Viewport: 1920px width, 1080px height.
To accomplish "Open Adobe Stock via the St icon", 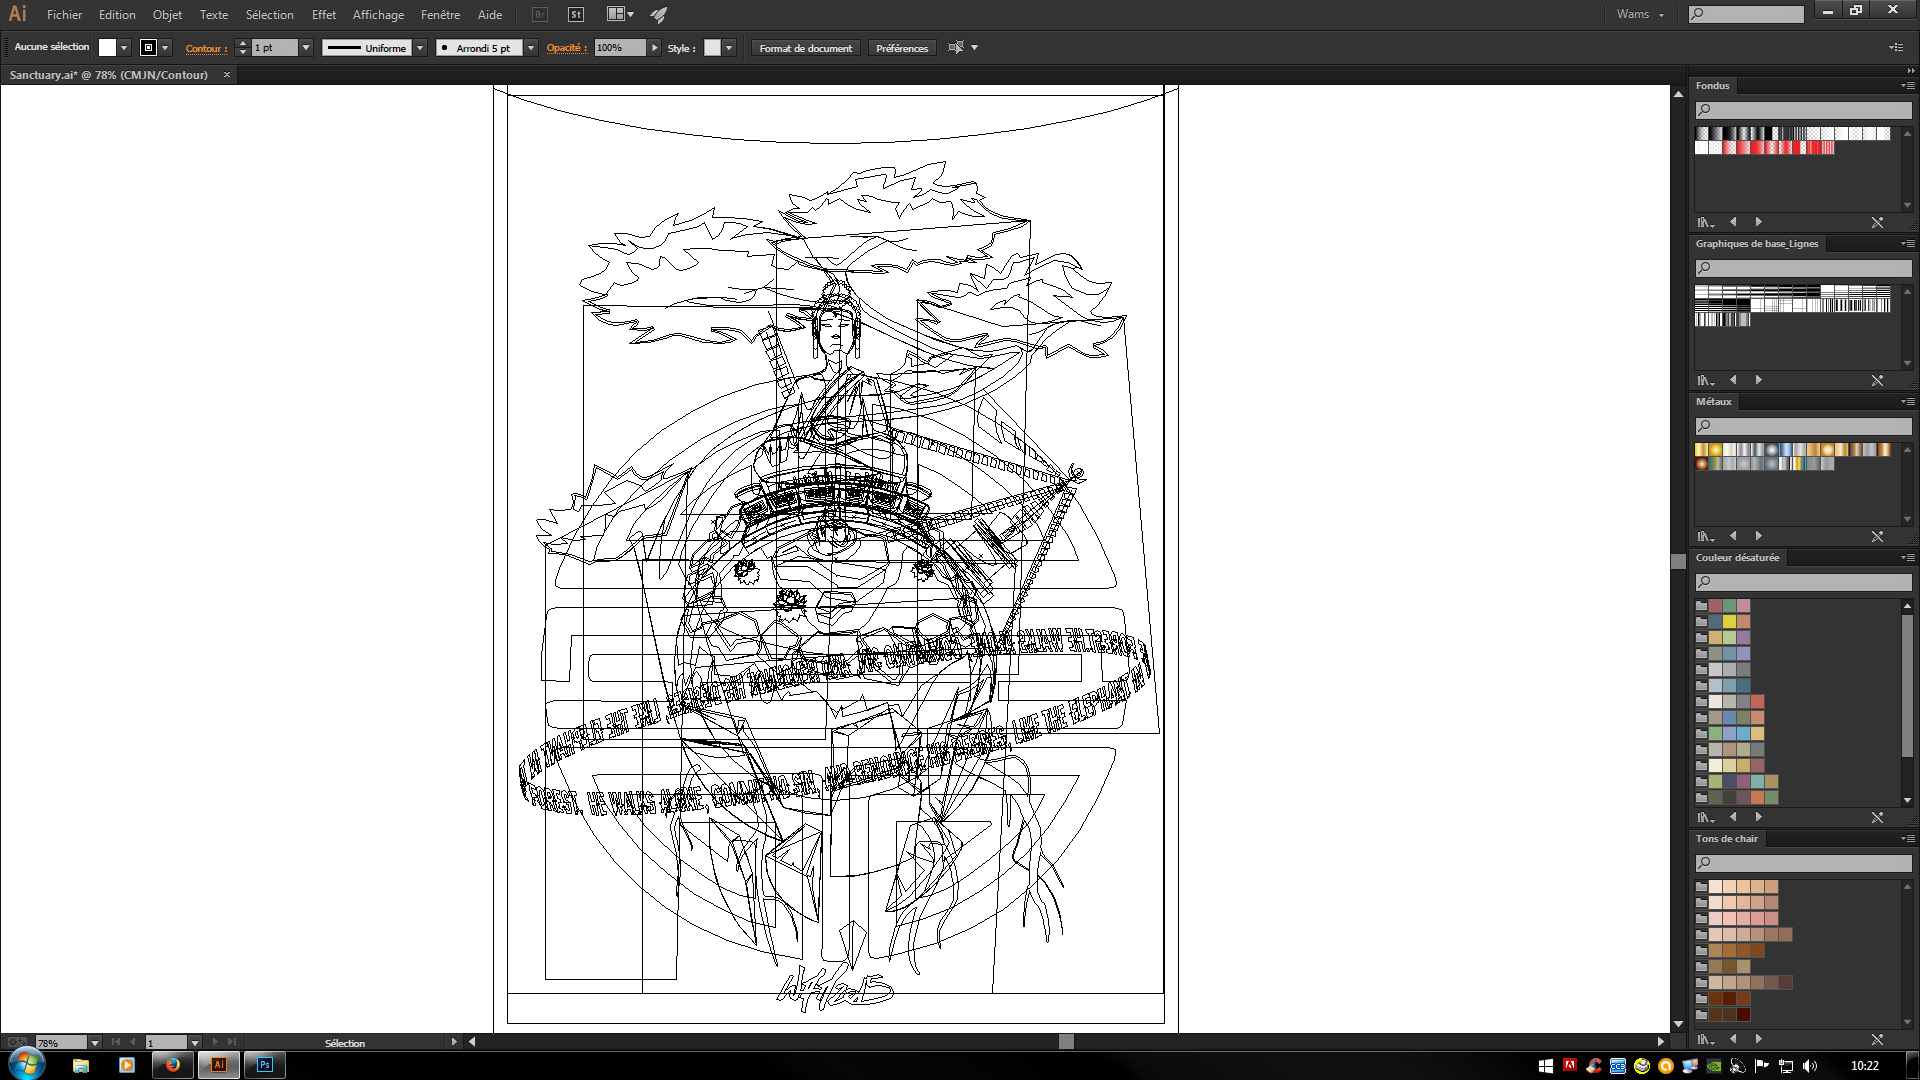I will [x=576, y=15].
